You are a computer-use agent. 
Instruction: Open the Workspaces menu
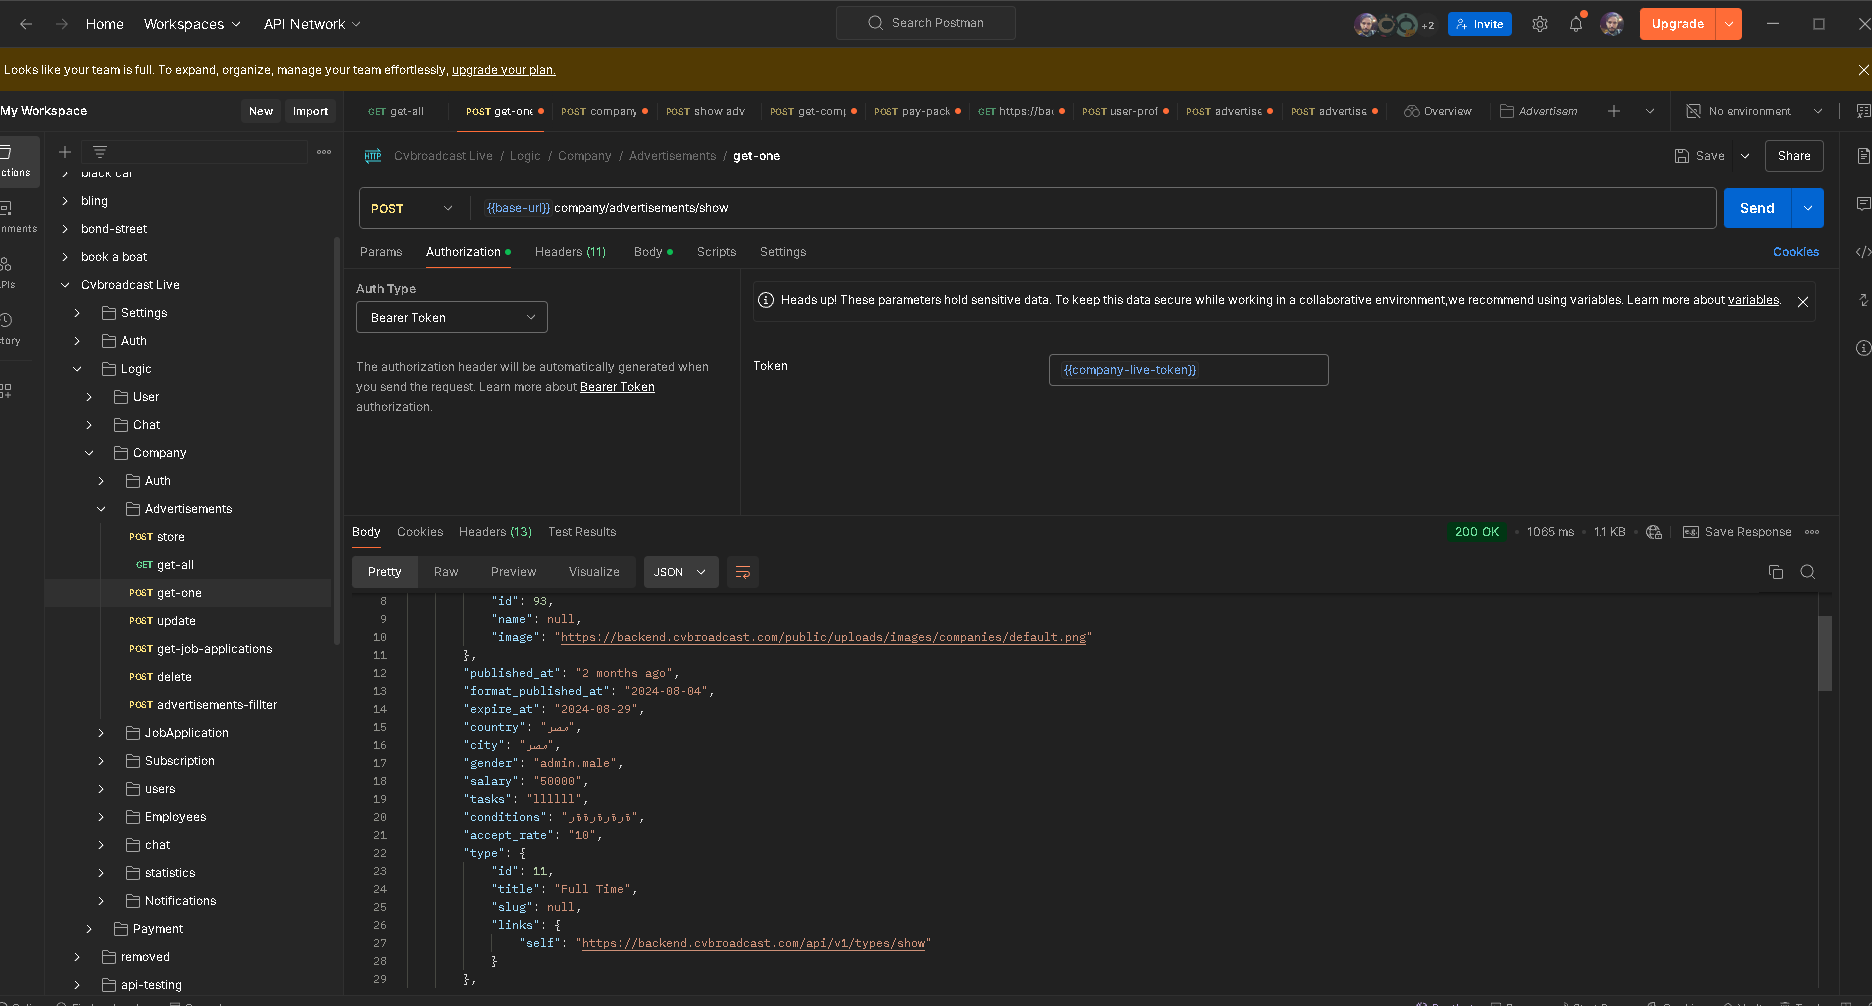[192, 24]
